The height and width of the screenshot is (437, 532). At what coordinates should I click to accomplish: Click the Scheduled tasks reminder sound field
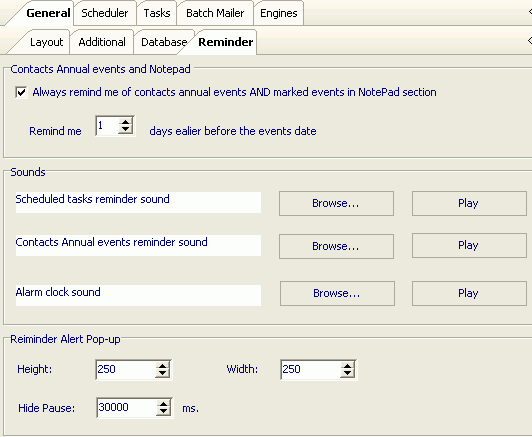[x=138, y=203]
